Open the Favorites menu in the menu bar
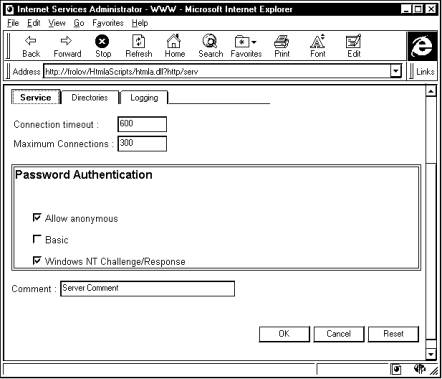The width and height of the screenshot is (442, 379). 108,23
